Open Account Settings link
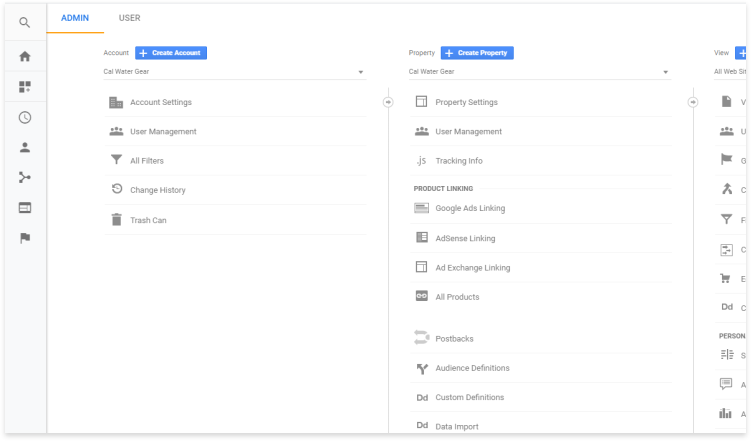 pos(161,102)
